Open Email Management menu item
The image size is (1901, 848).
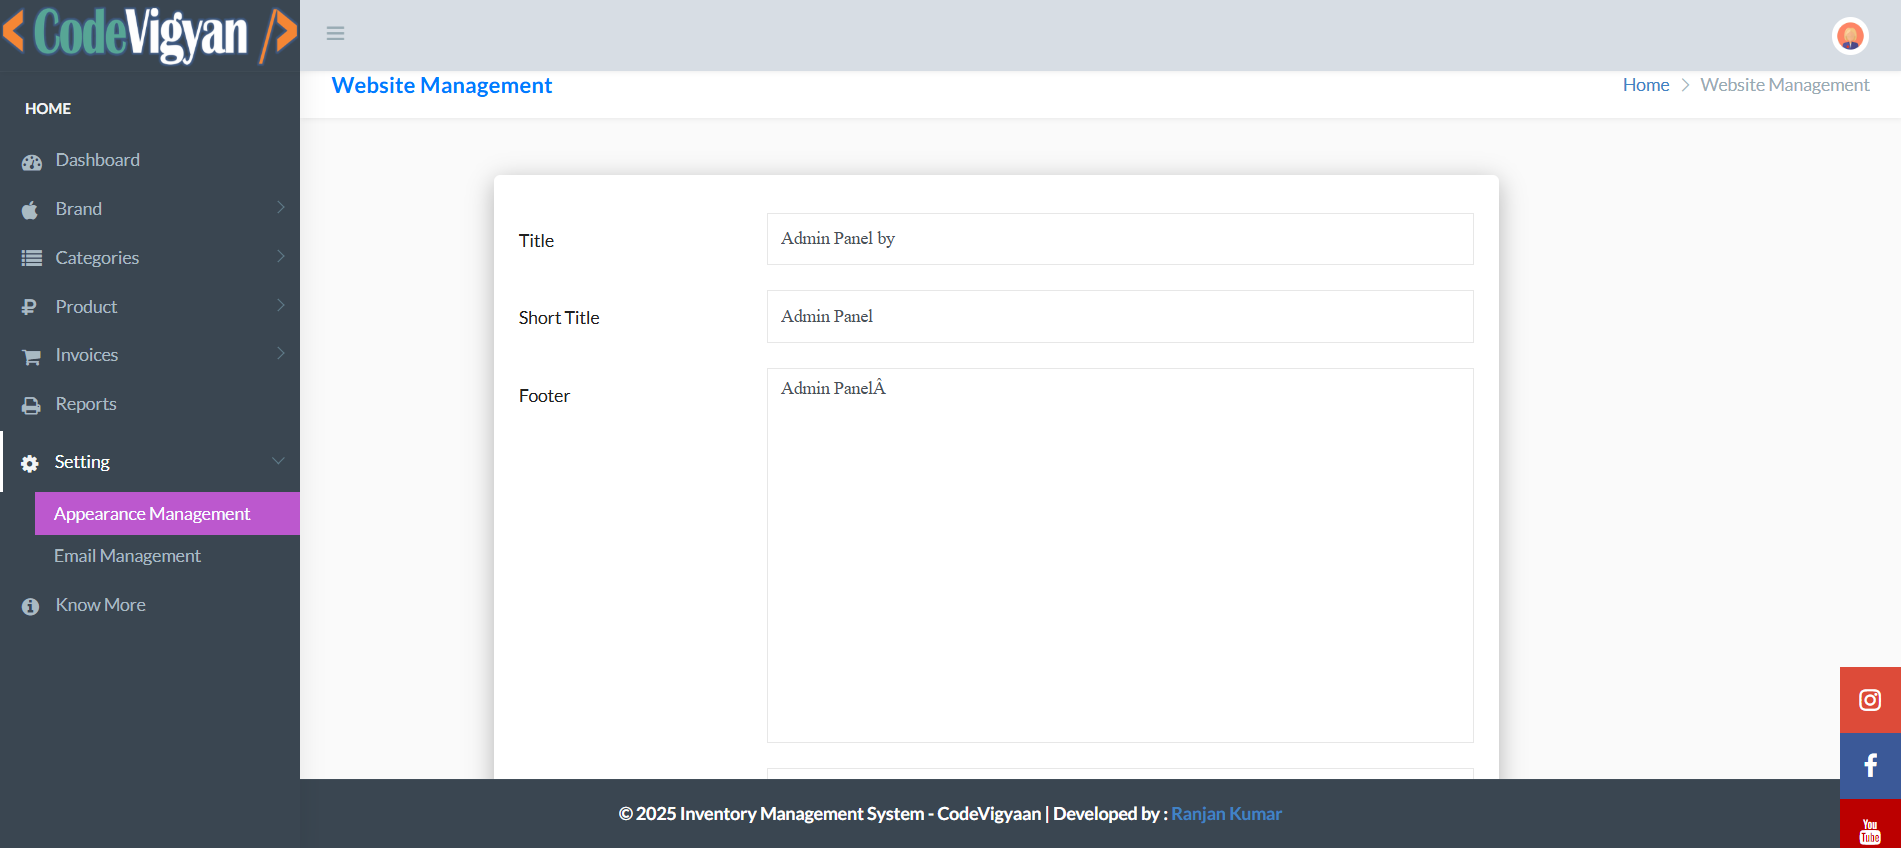[127, 556]
